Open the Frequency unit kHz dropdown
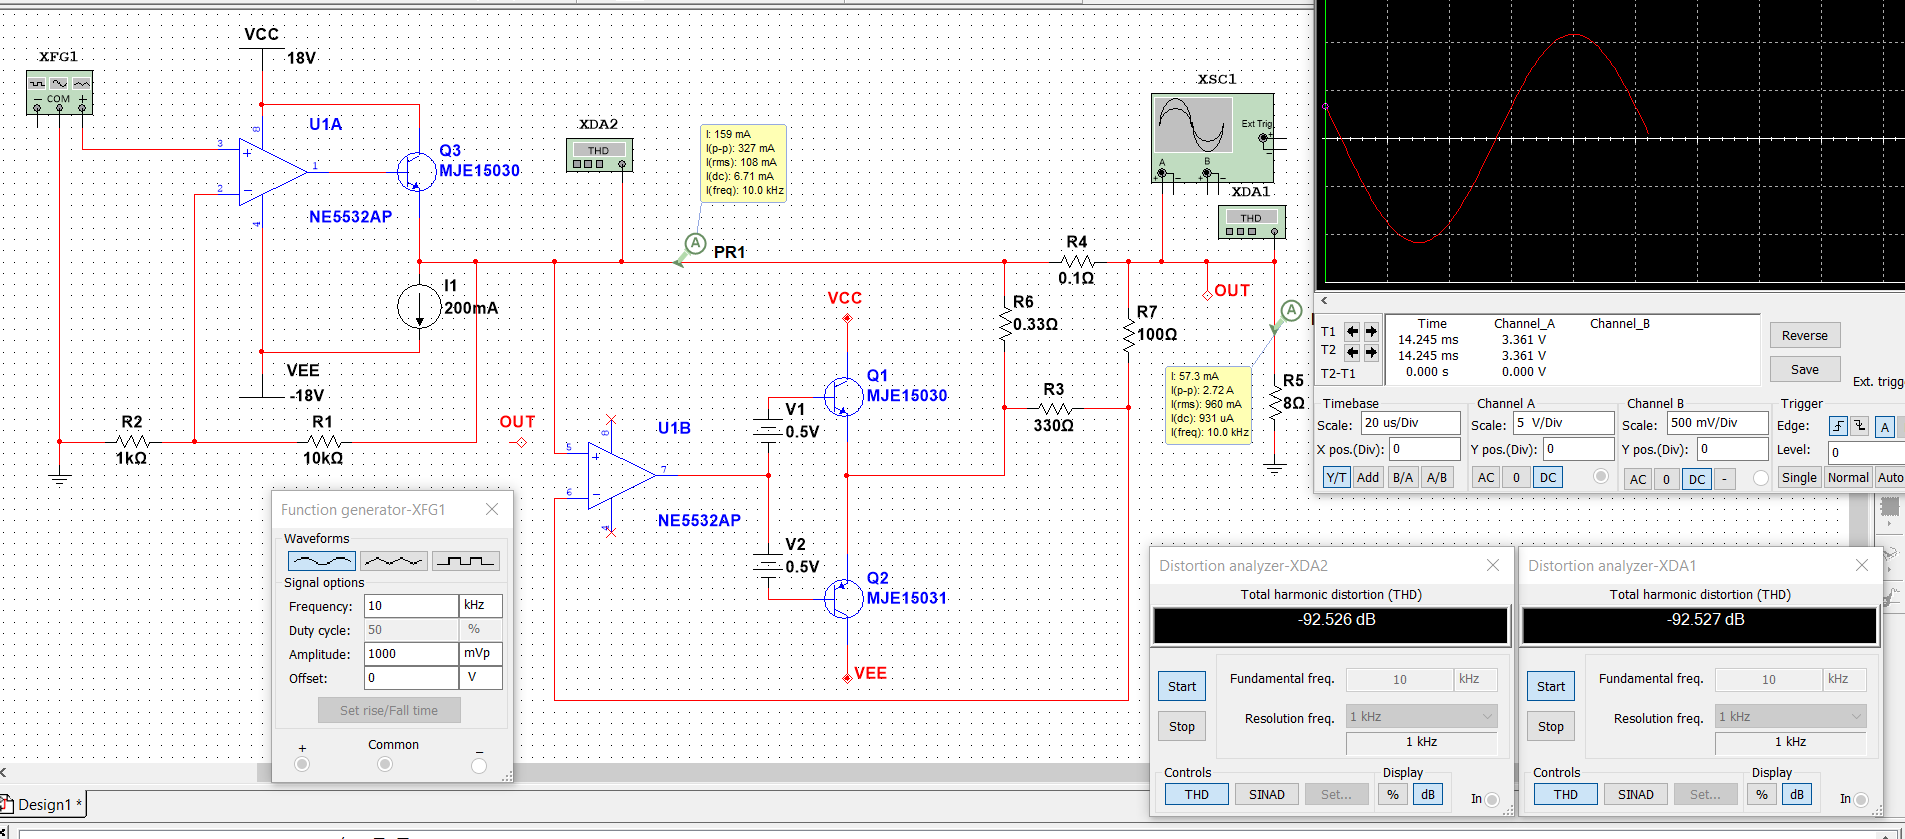 pos(481,606)
